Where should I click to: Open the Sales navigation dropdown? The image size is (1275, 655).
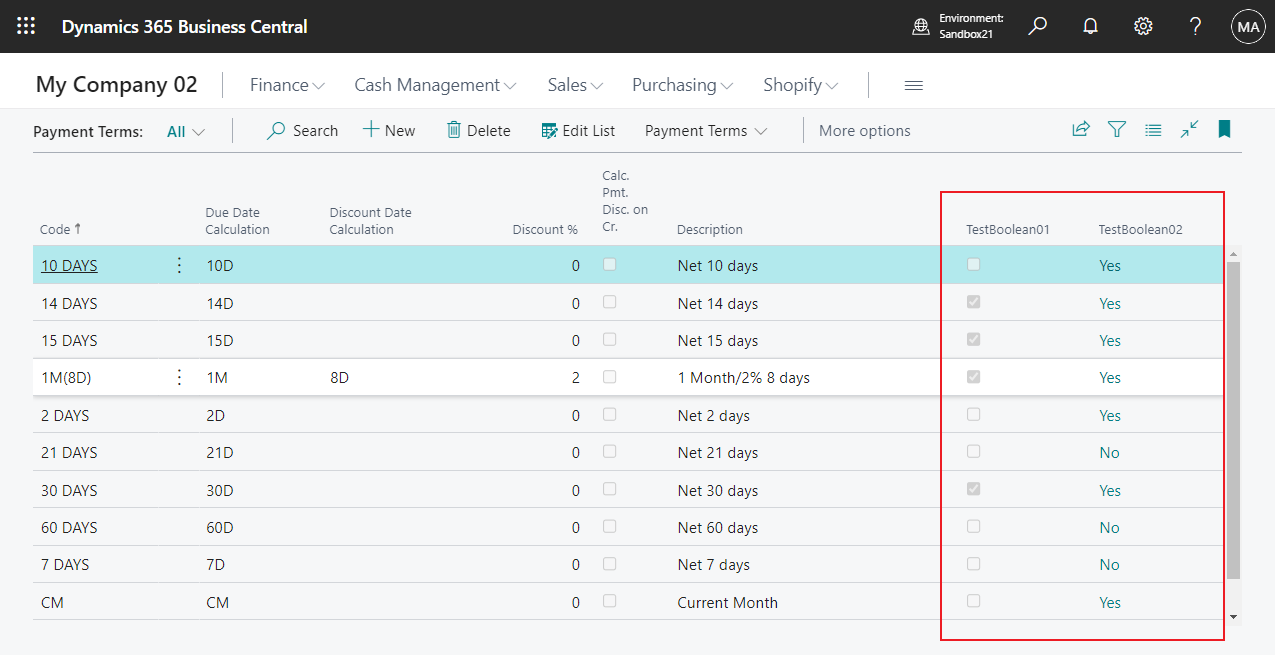click(x=573, y=85)
